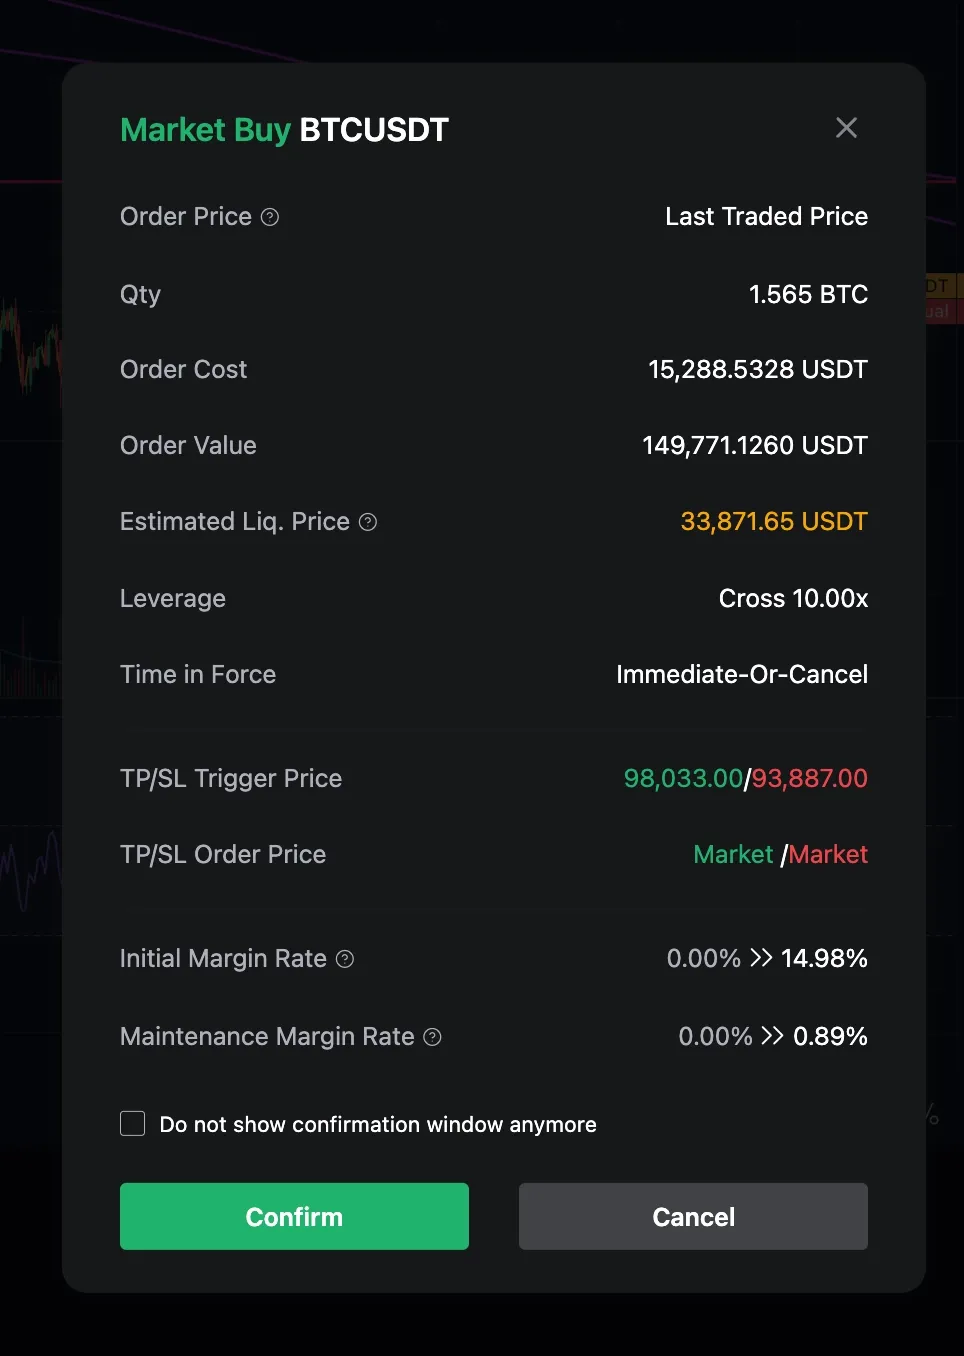Click the Cross 10.00x leverage value
Screen dimensions: 964x1356
[793, 598]
